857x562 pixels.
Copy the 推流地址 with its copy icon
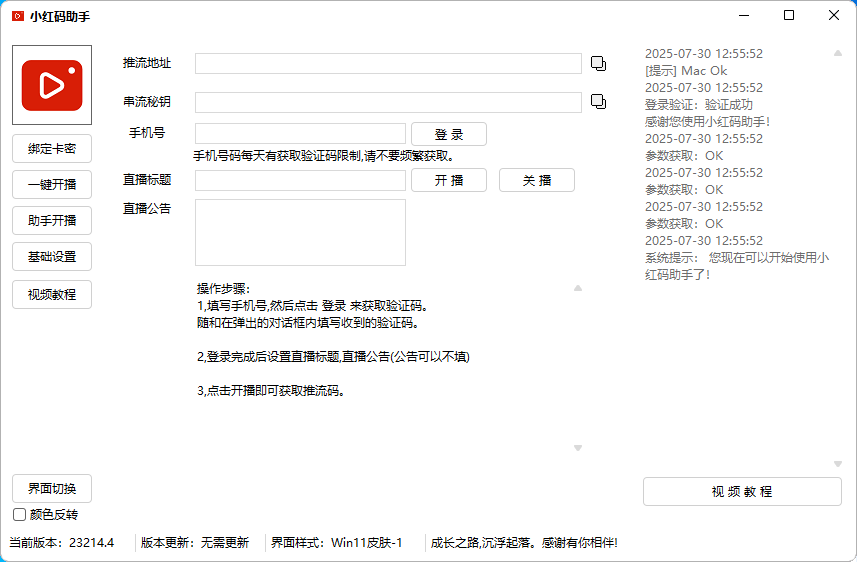(x=598, y=63)
